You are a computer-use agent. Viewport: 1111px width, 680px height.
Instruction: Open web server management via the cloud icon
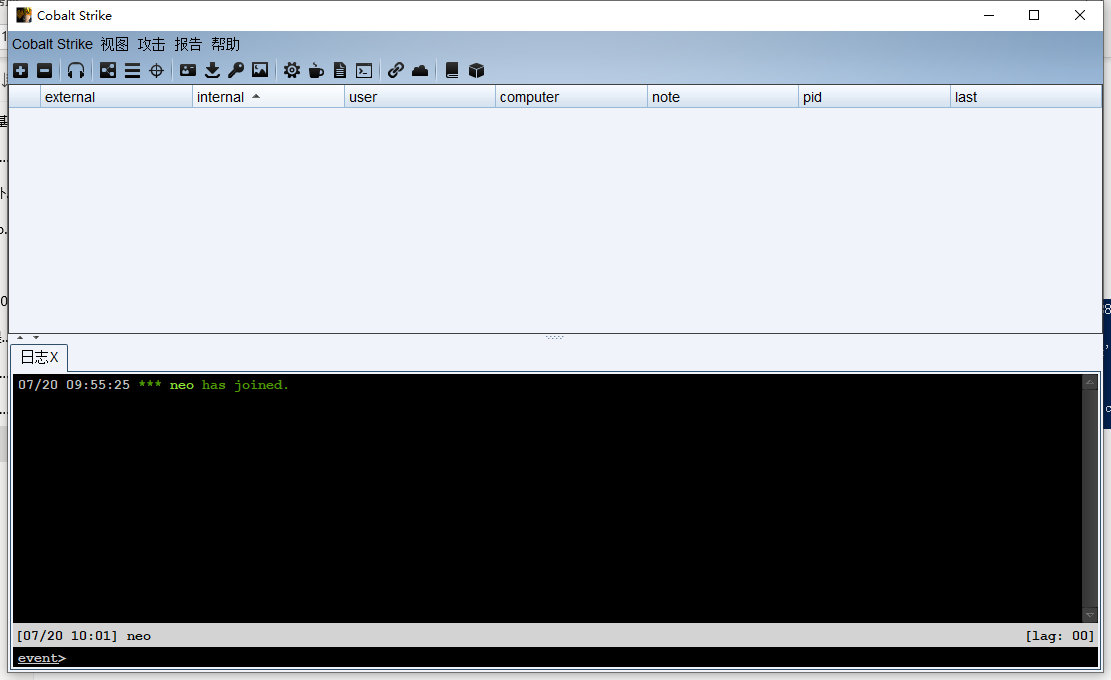point(419,70)
